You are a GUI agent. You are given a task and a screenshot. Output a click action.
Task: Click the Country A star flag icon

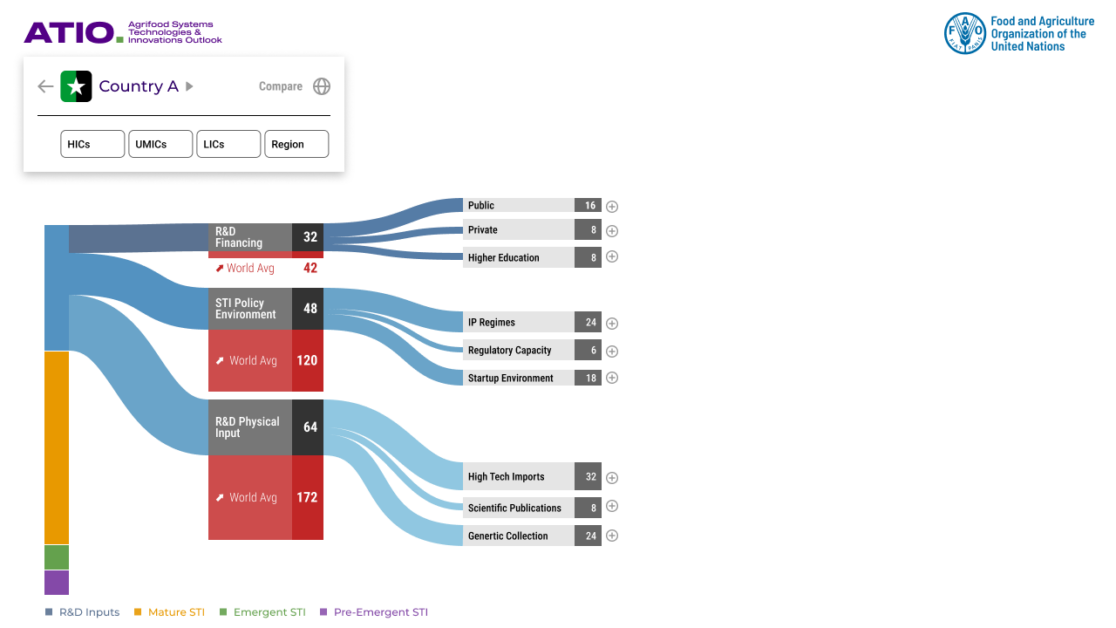[76, 86]
